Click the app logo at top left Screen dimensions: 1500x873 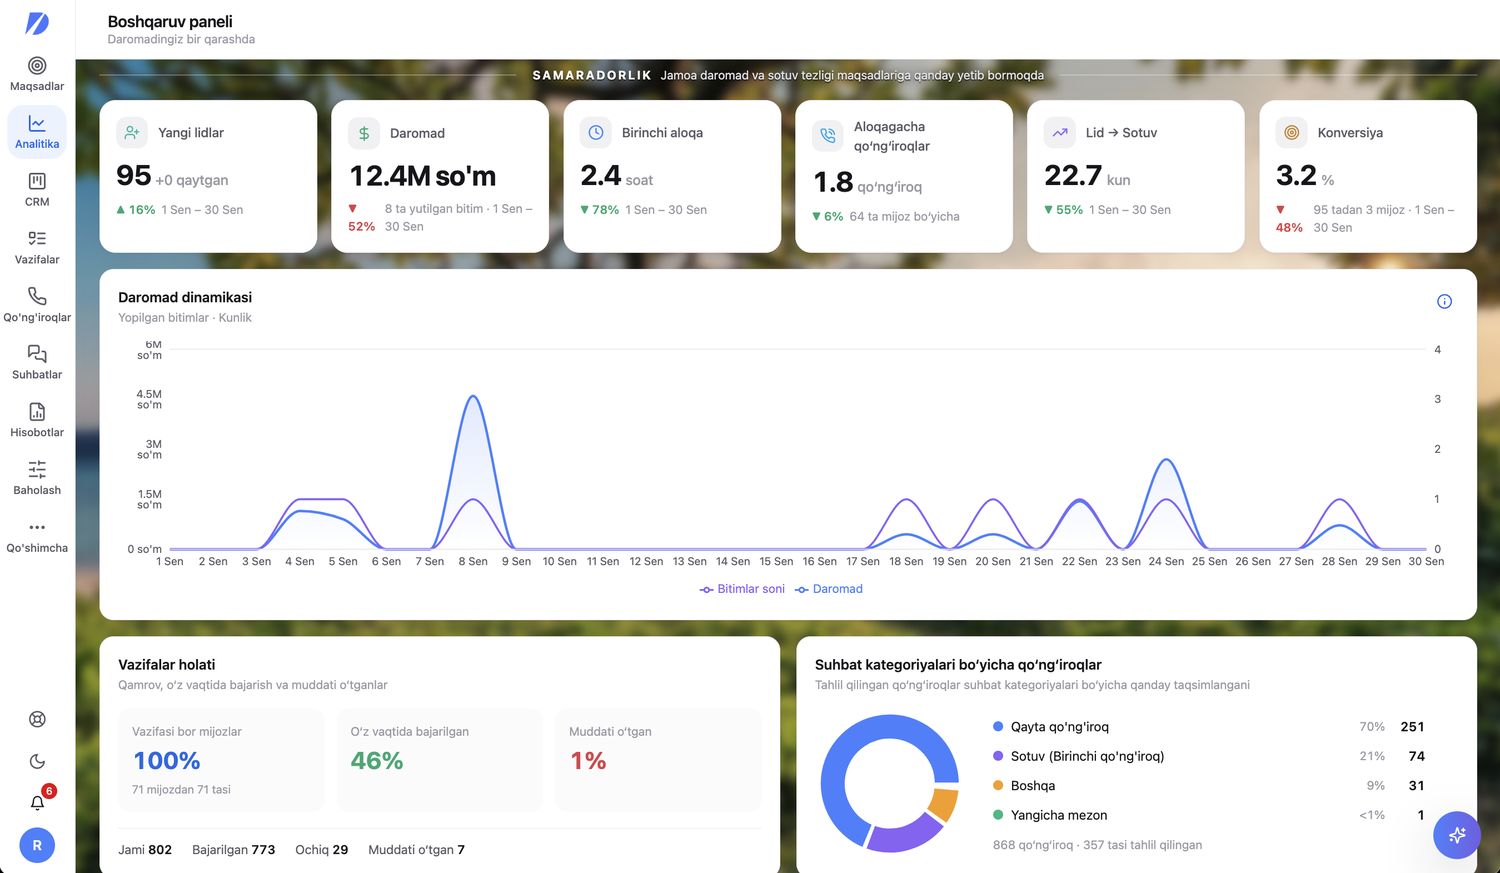[x=37, y=23]
